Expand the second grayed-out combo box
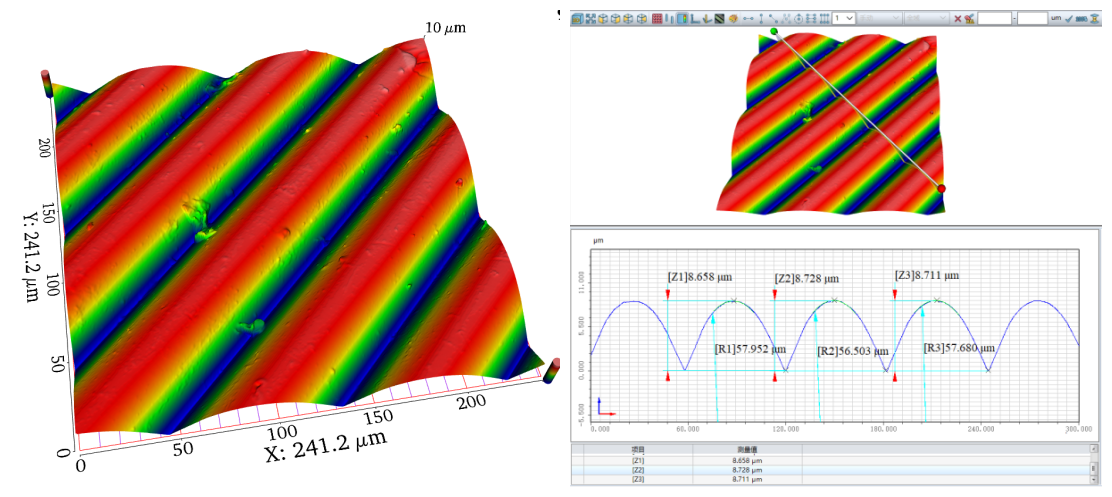 (925, 18)
